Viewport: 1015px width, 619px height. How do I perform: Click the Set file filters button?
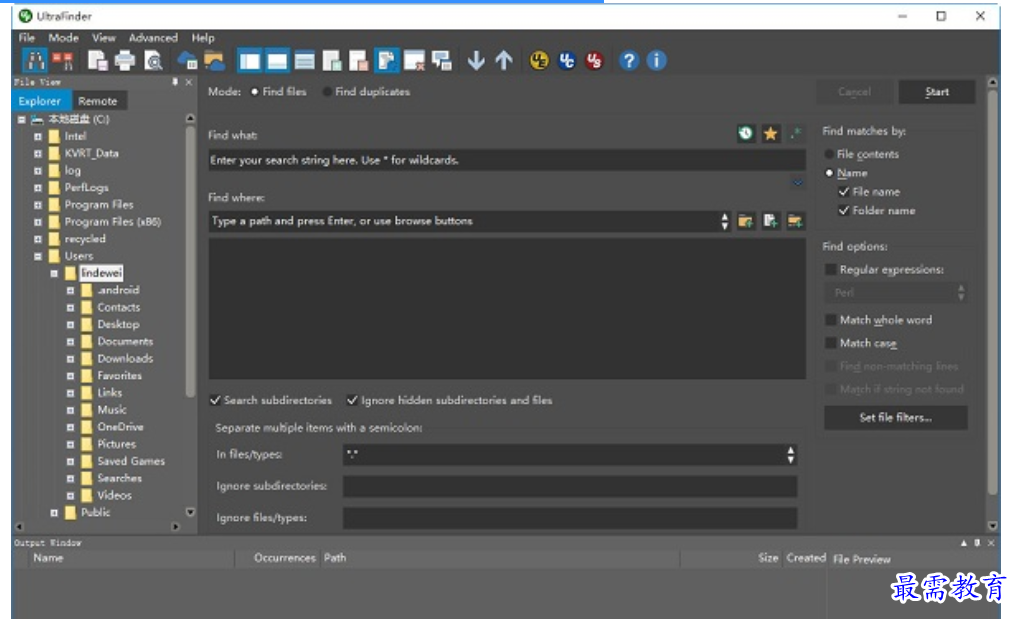point(896,418)
